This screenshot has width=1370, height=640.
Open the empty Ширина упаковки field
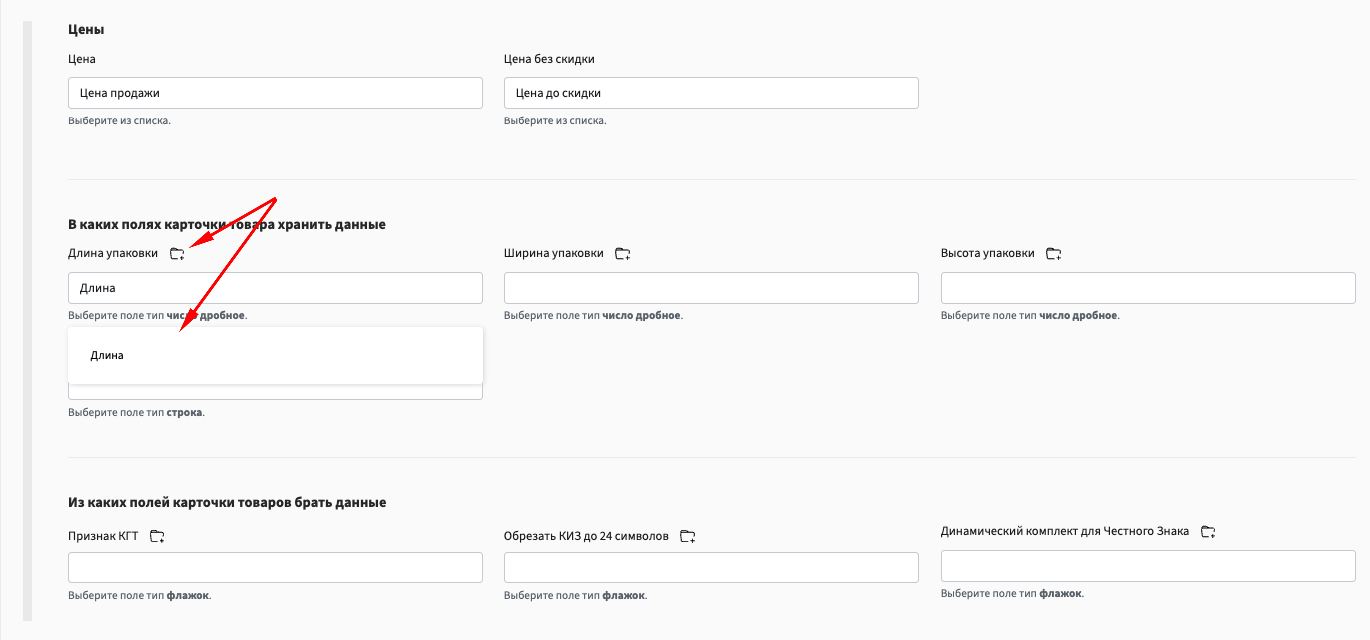click(711, 288)
